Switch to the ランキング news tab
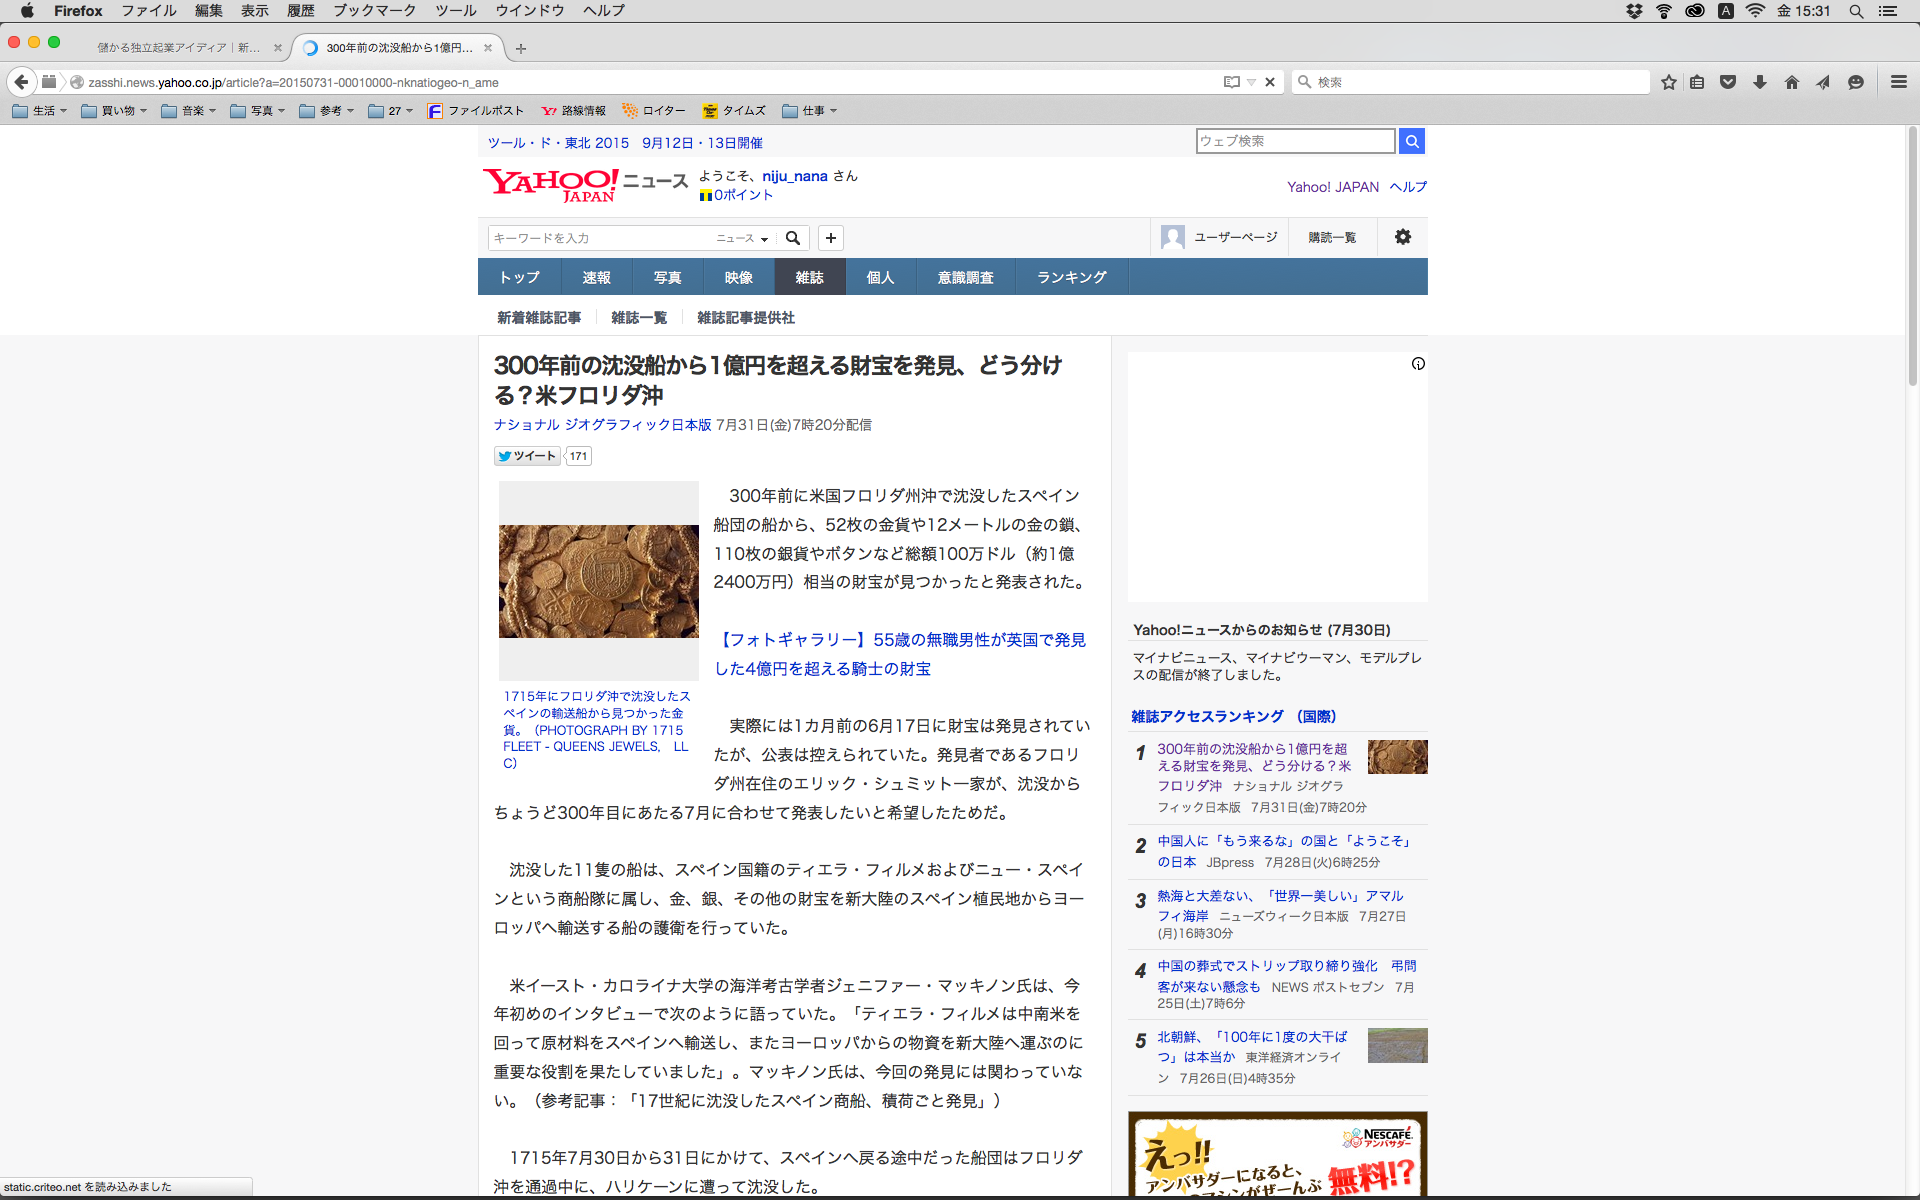 click(1071, 277)
